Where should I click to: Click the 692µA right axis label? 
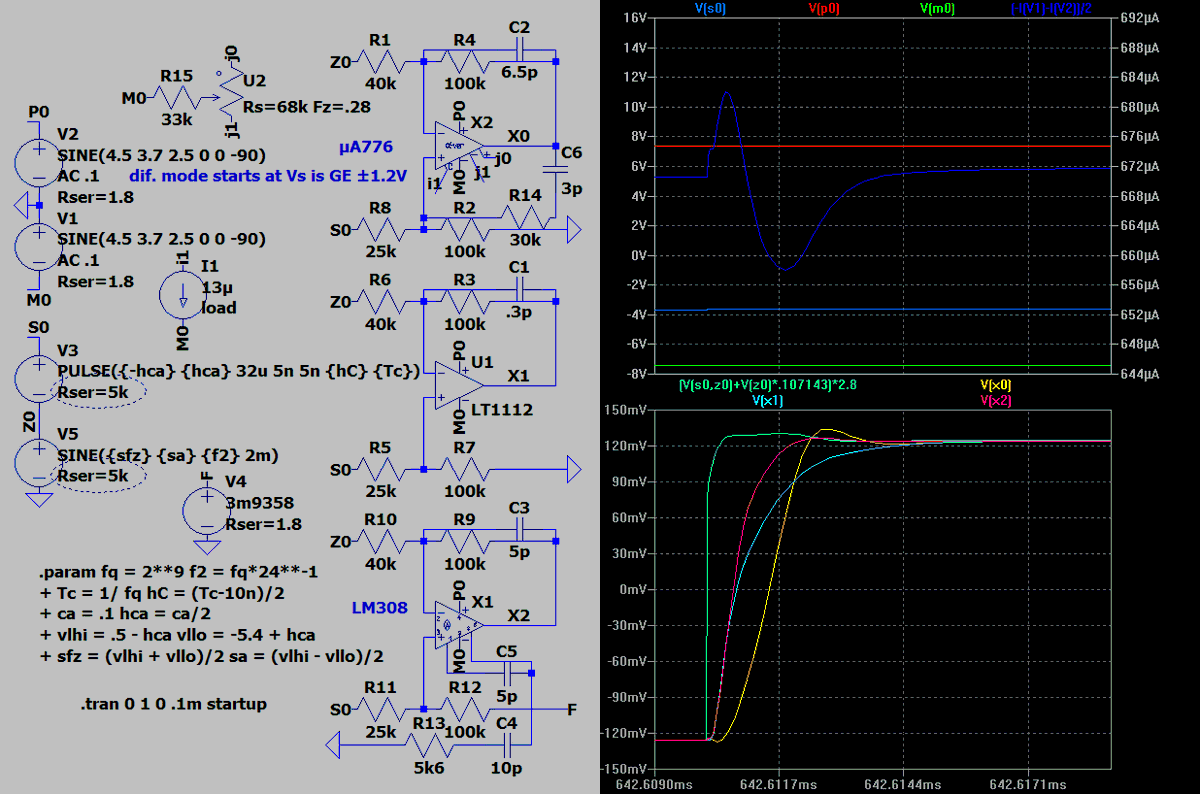1138,18
